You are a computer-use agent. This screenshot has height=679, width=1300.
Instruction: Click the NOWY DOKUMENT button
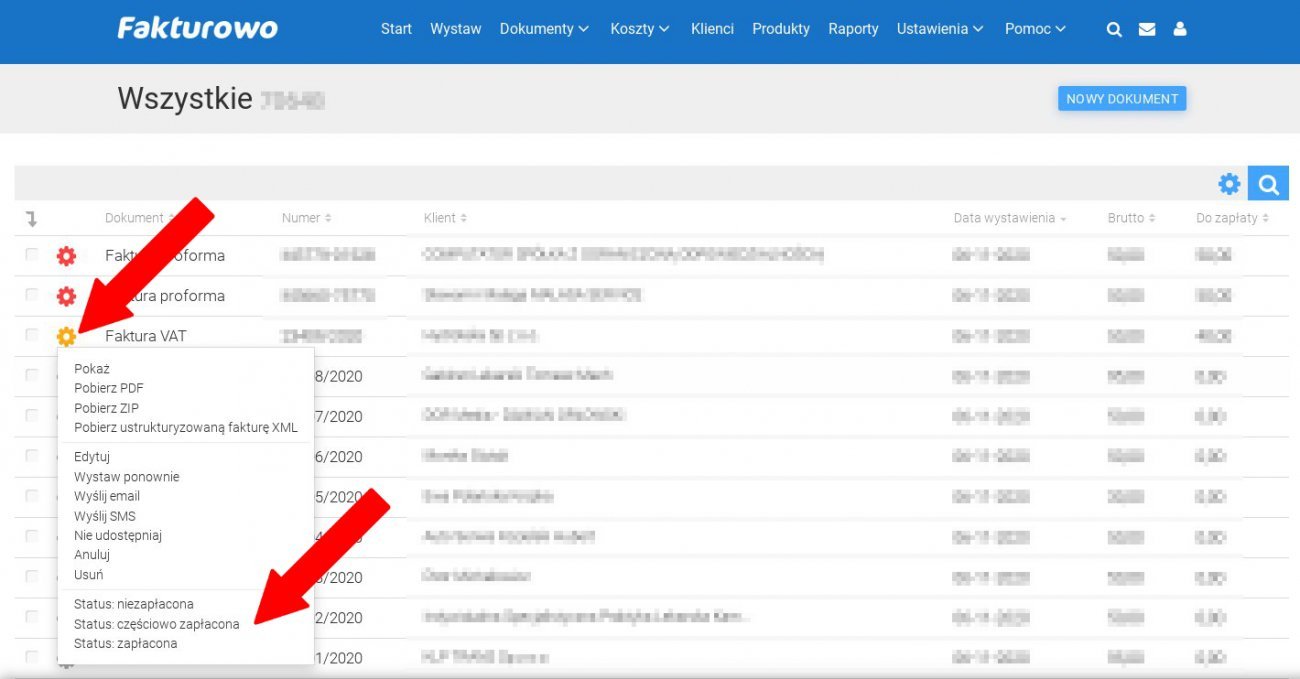click(1122, 99)
